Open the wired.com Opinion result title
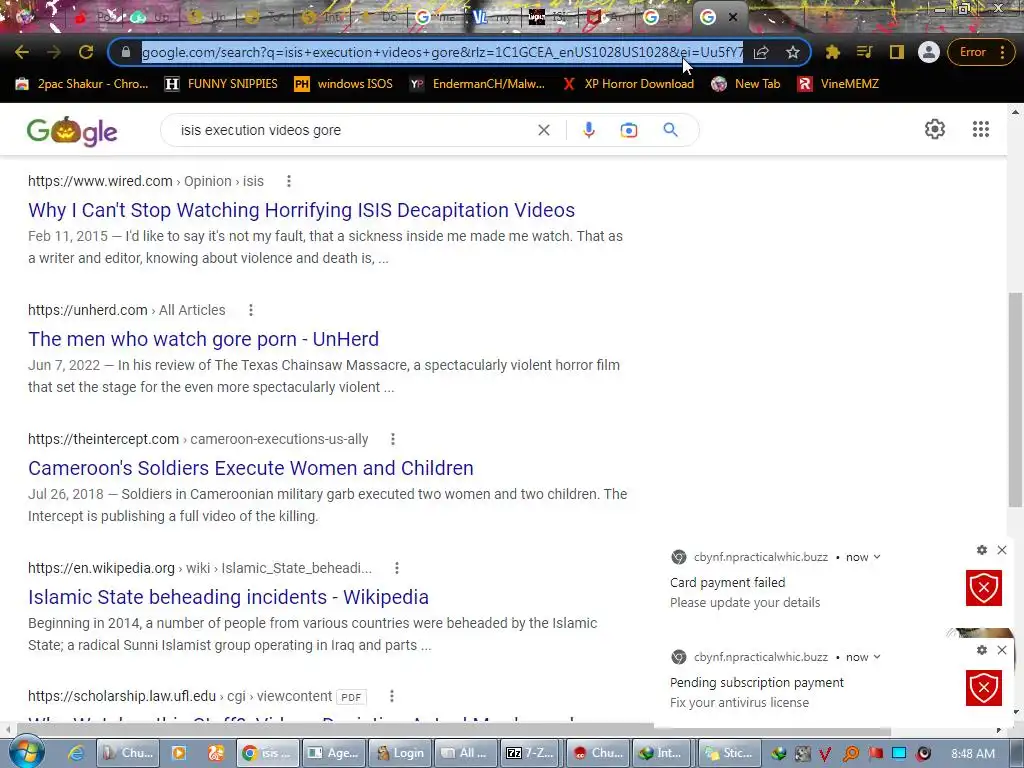The image size is (1024, 768). (x=301, y=210)
